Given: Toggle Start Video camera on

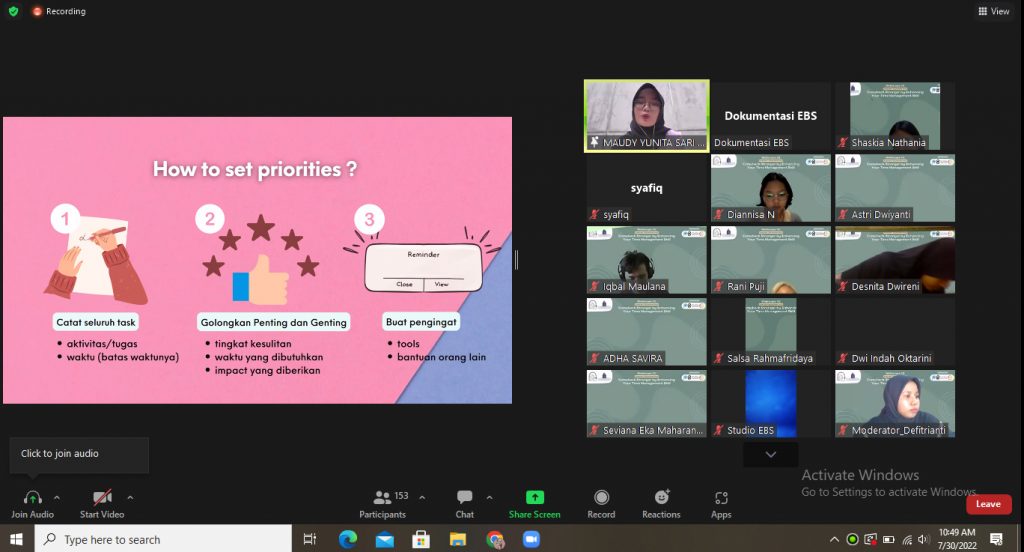Looking at the screenshot, I should [x=101, y=497].
